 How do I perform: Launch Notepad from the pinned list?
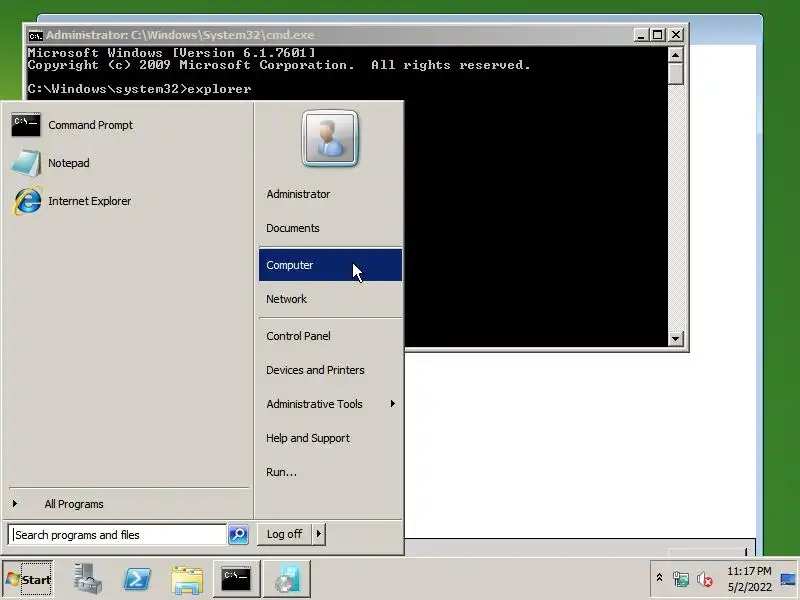point(128,163)
